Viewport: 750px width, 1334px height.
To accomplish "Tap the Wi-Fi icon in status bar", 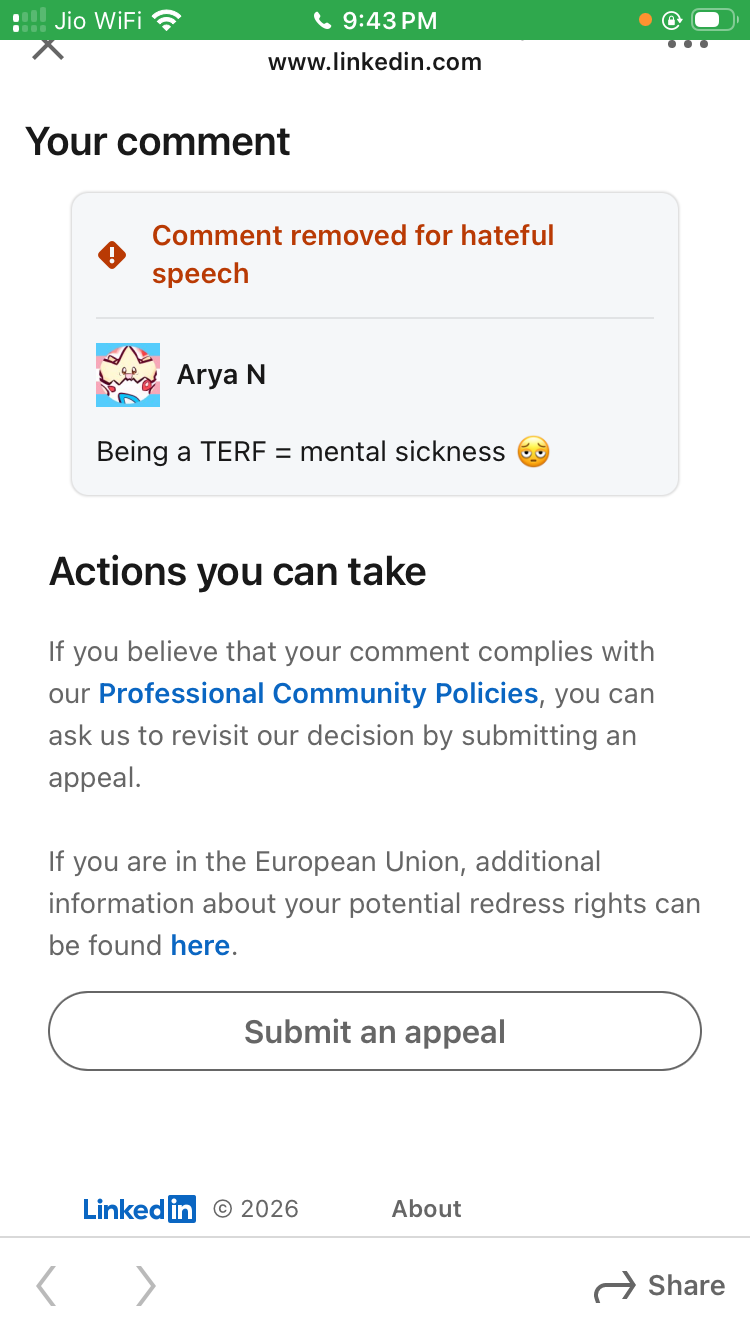I will pos(168,20).
